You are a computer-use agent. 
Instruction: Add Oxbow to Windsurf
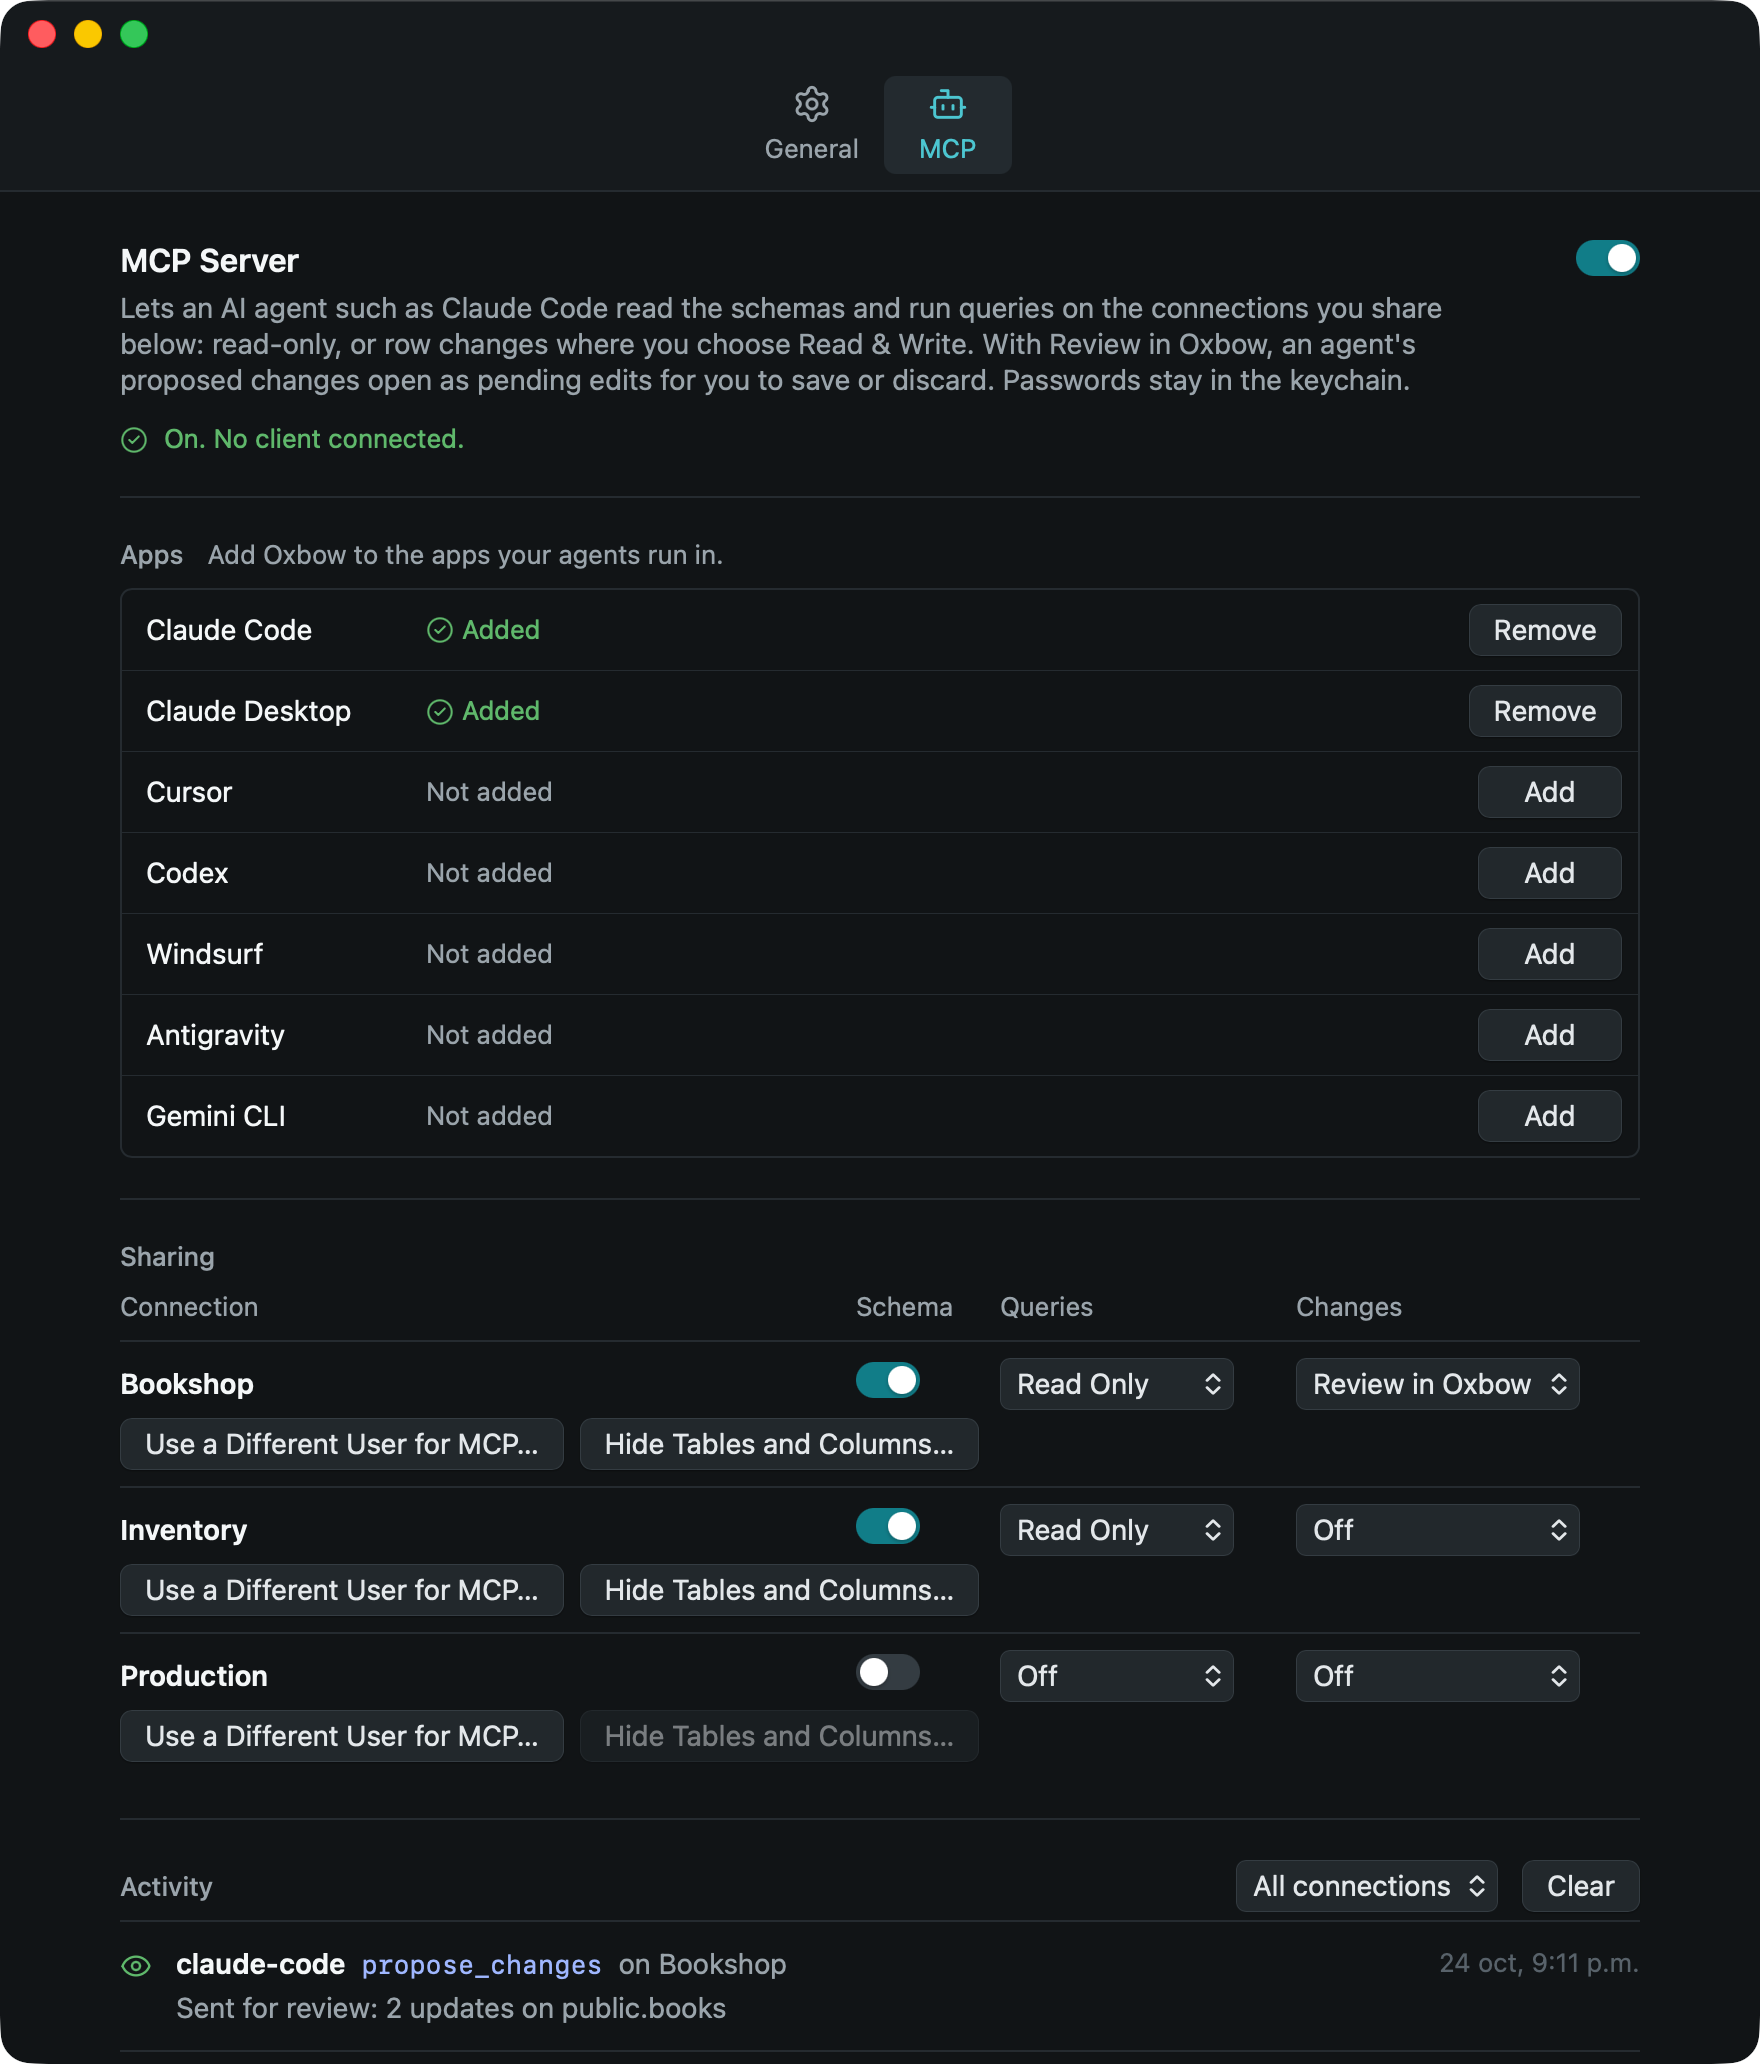(x=1550, y=954)
